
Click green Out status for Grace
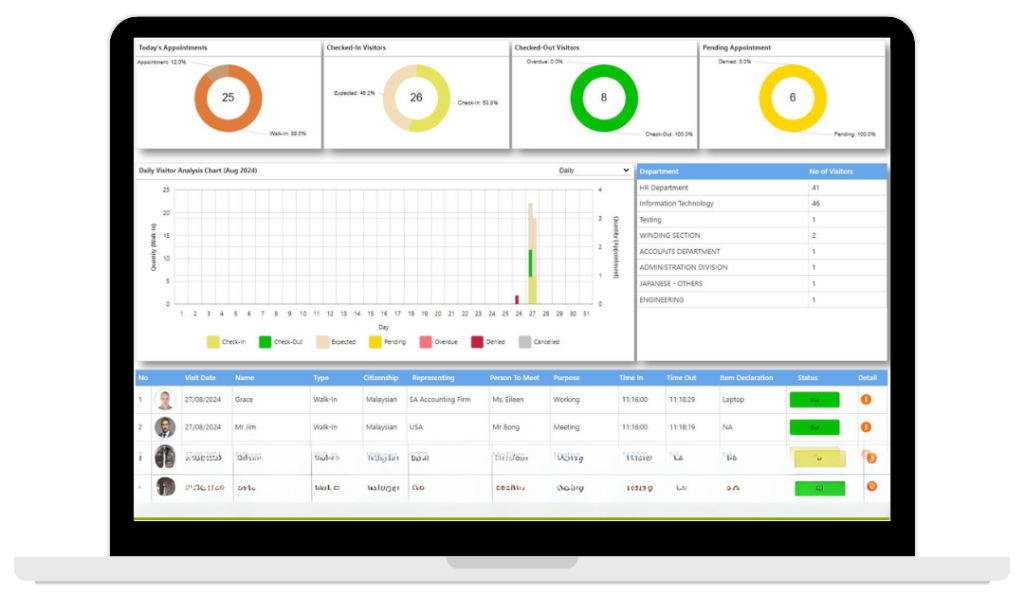tap(814, 400)
